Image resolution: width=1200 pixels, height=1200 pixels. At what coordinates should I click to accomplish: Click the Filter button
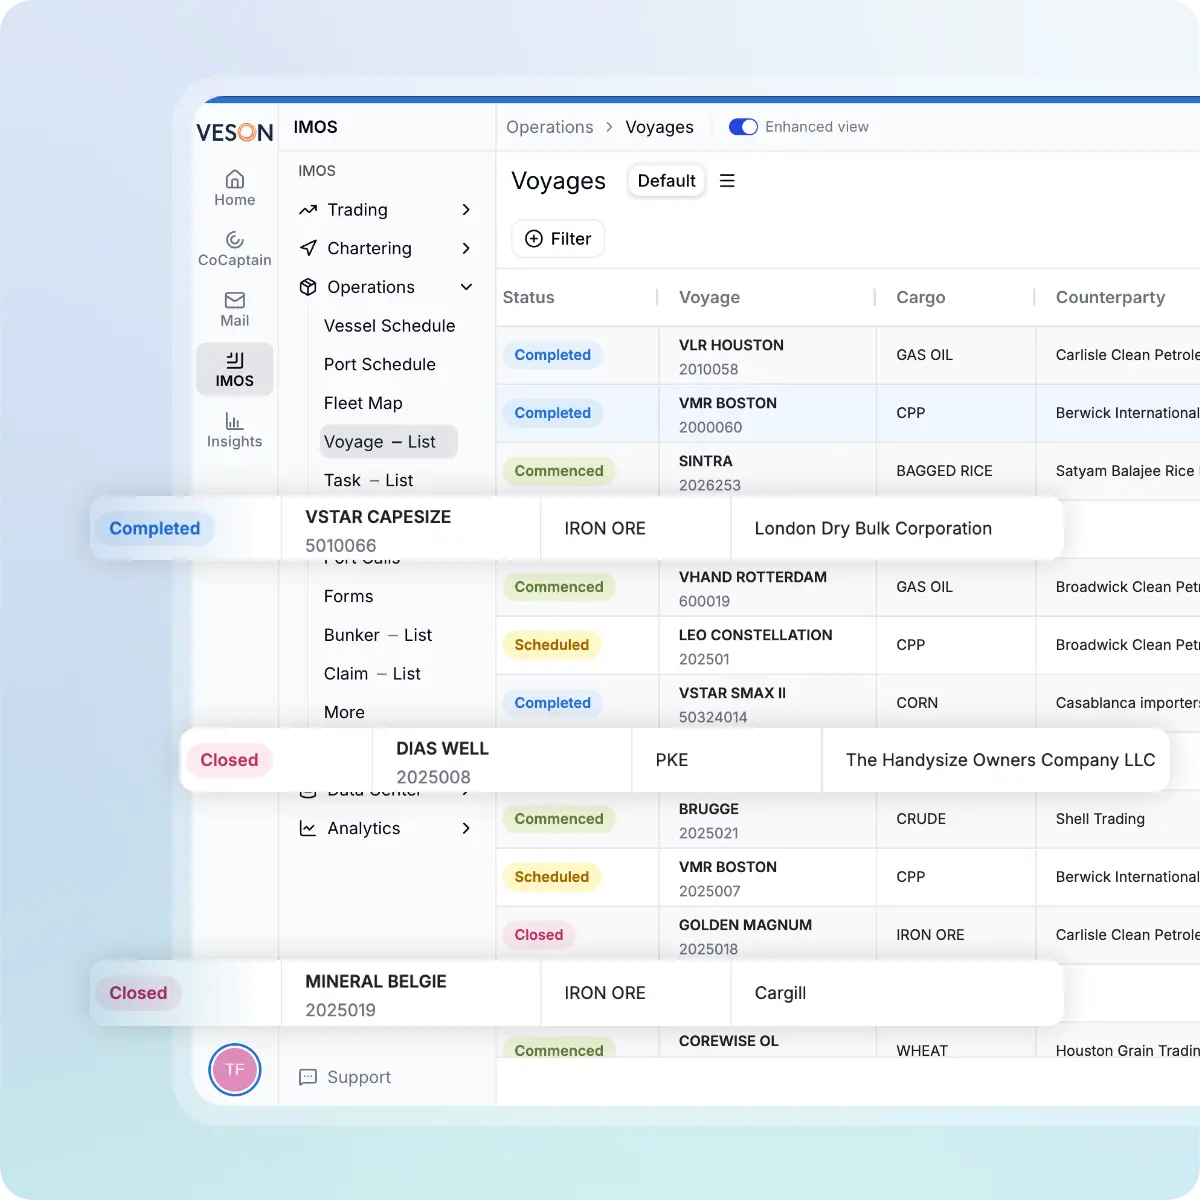(x=558, y=239)
